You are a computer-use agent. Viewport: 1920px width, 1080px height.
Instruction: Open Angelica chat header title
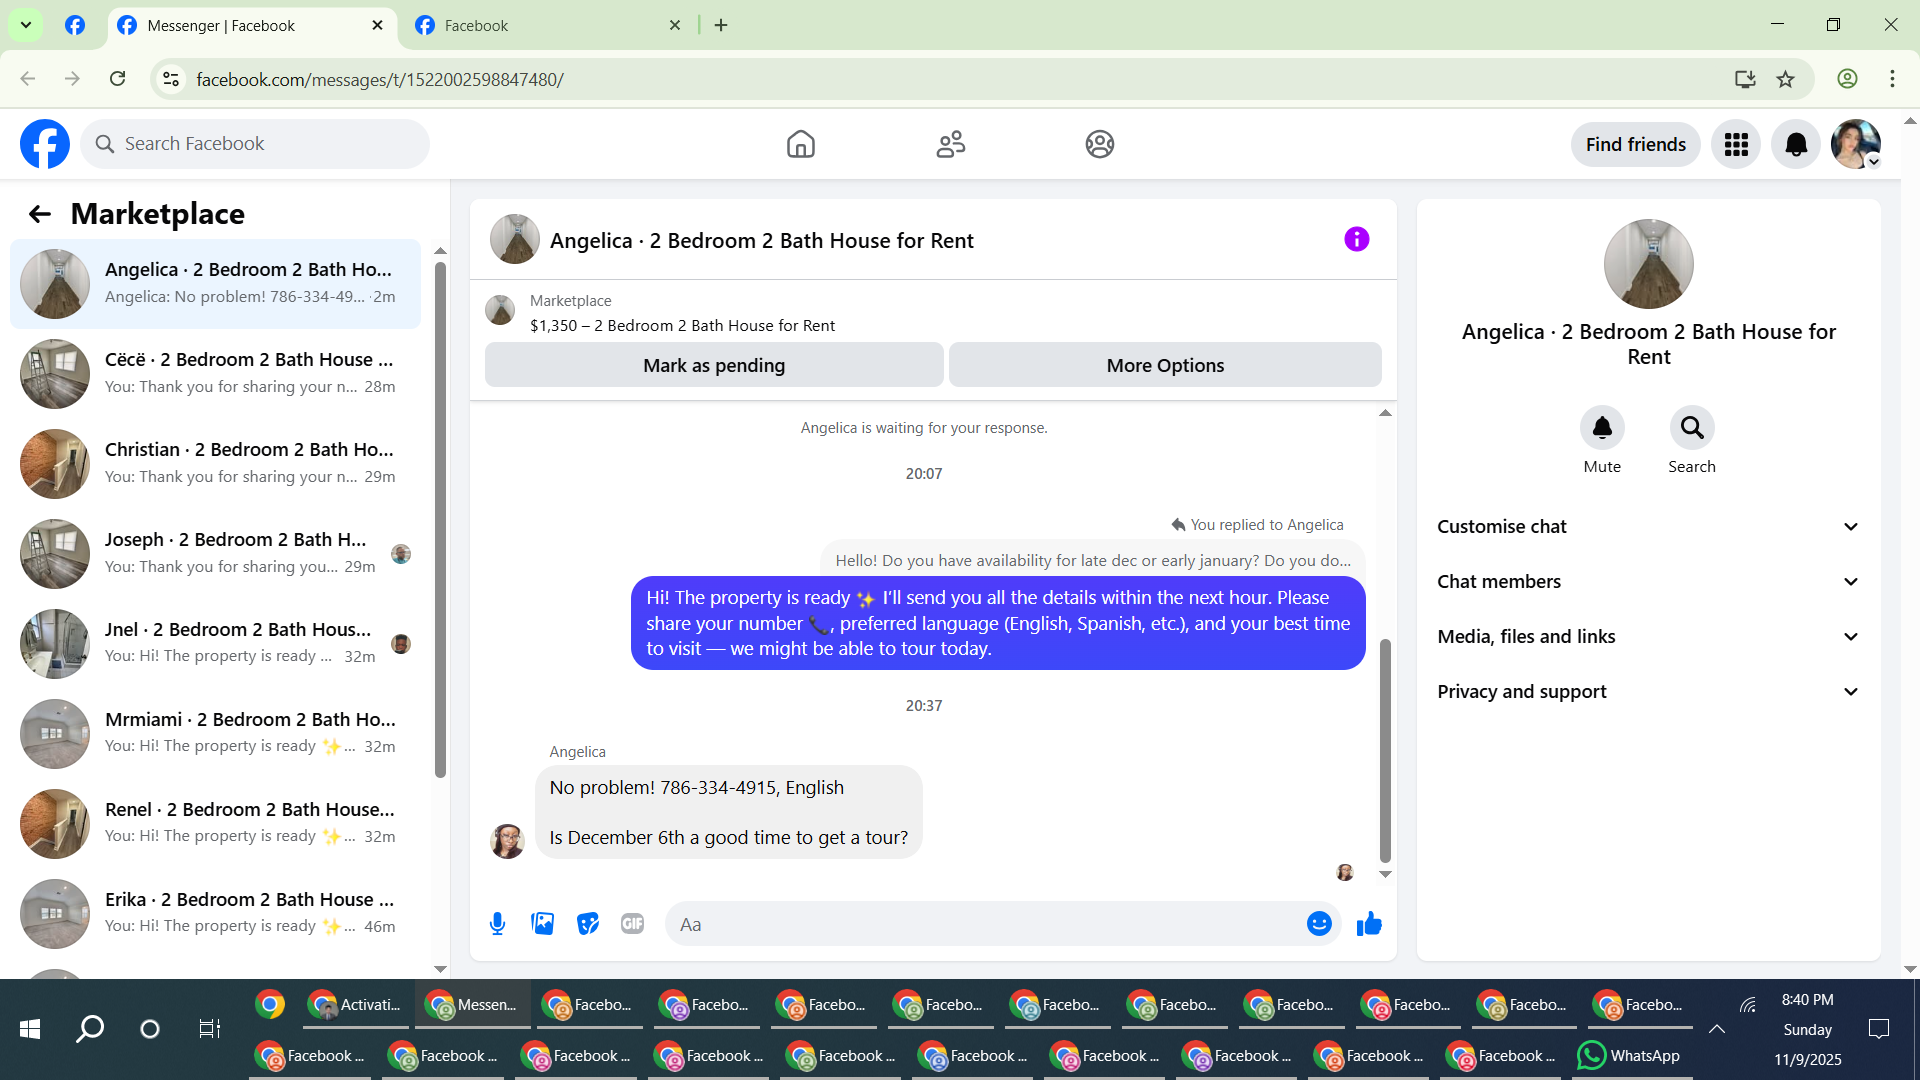(x=761, y=241)
